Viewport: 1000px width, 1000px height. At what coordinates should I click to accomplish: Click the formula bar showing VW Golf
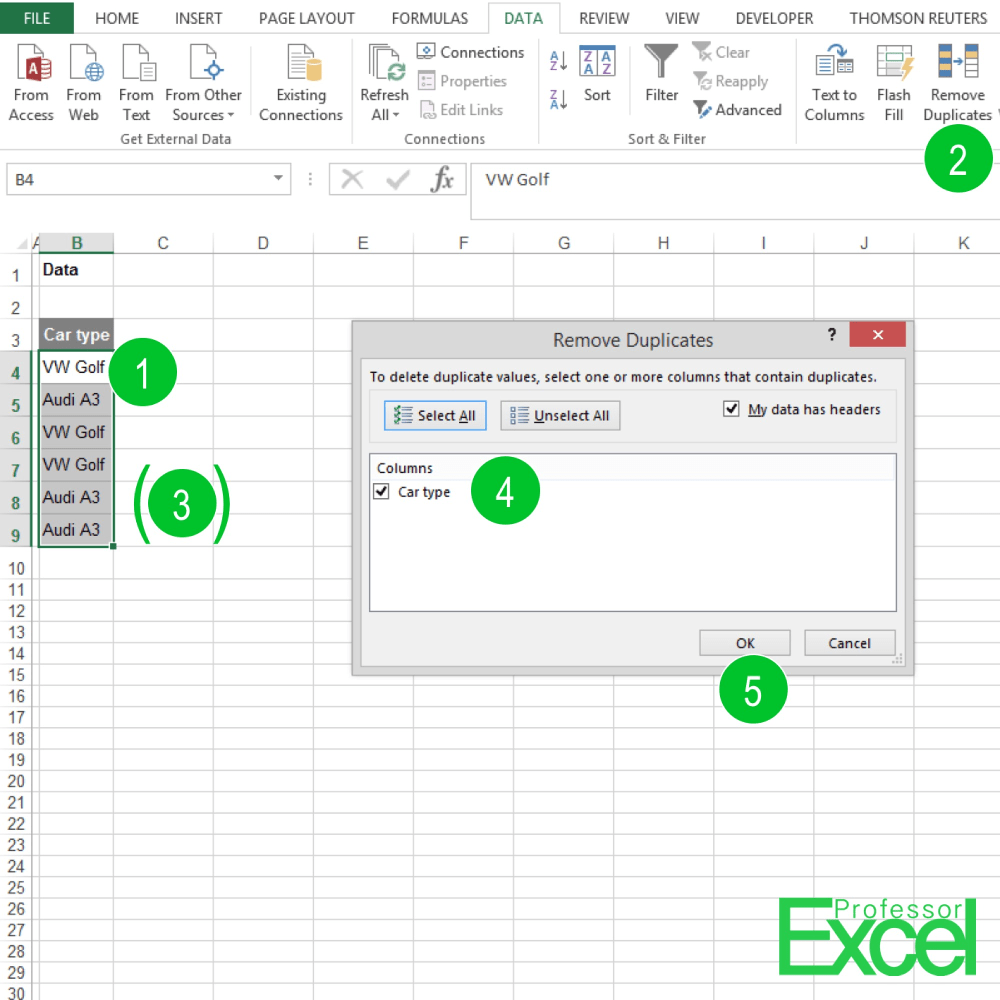coord(733,191)
